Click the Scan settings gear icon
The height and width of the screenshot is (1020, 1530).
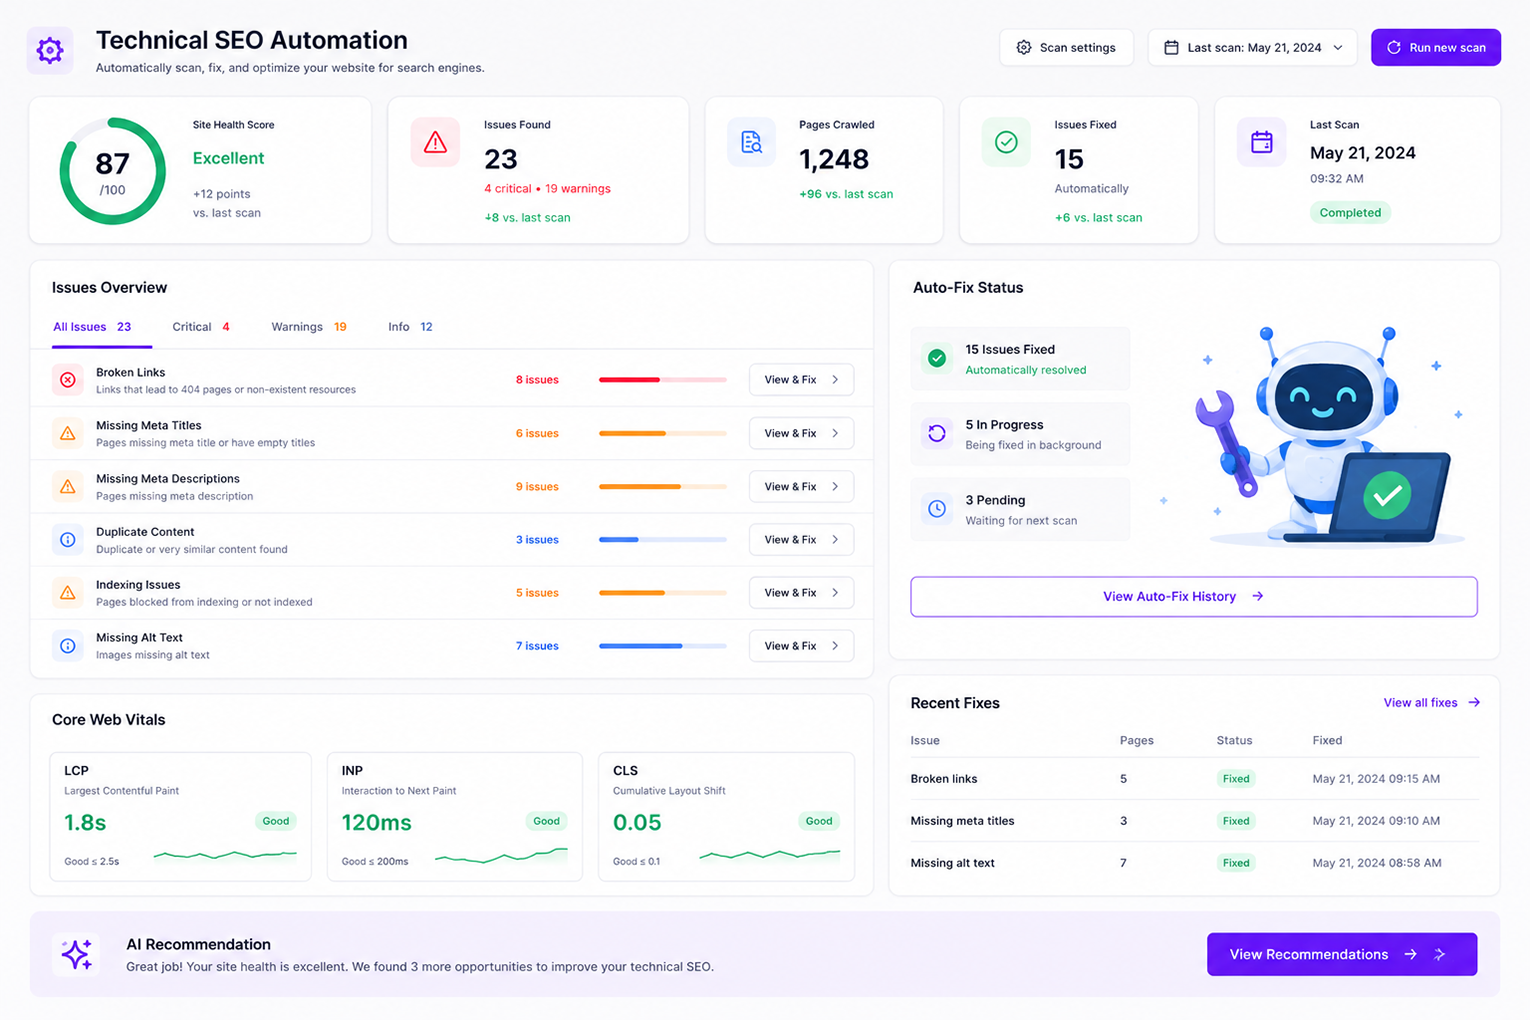click(x=1023, y=47)
